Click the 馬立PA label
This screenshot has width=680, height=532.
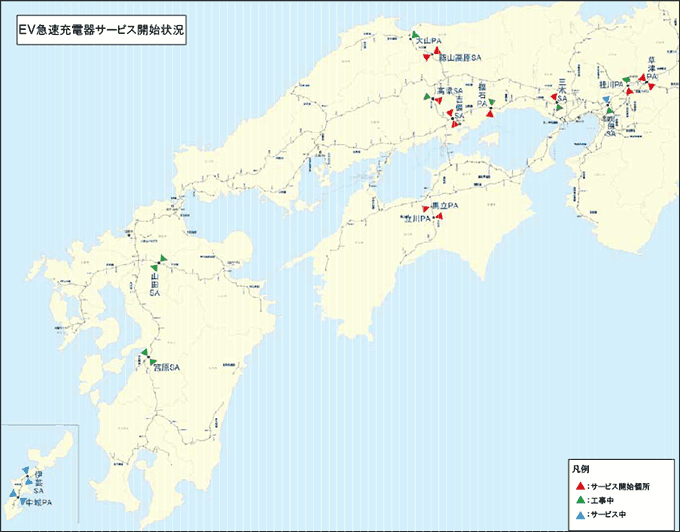tap(445, 205)
